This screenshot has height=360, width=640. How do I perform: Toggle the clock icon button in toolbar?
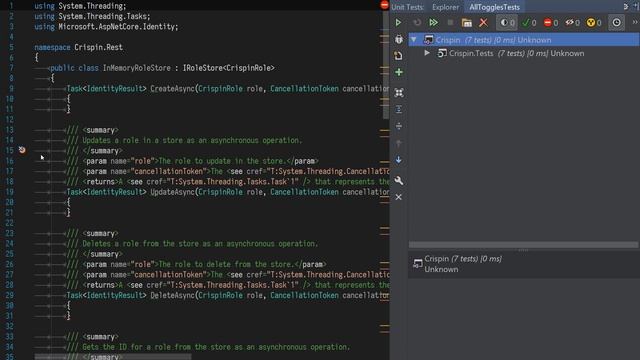point(616,23)
